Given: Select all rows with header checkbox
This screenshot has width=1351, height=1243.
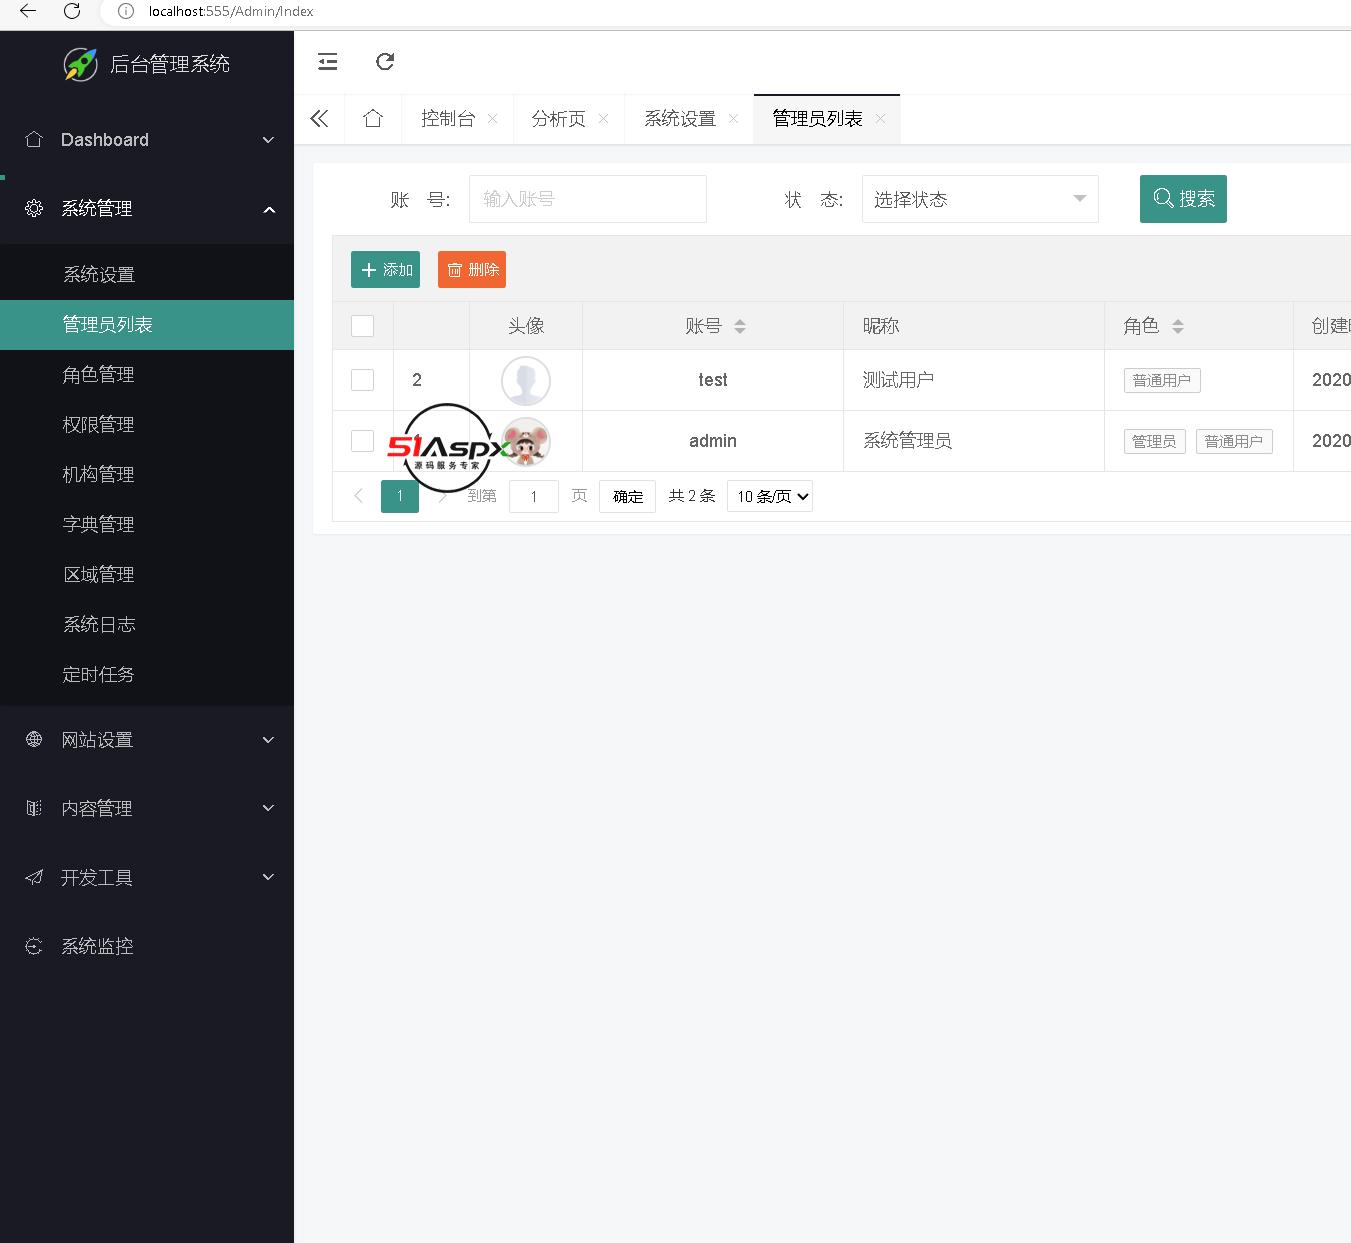Looking at the screenshot, I should point(363,326).
